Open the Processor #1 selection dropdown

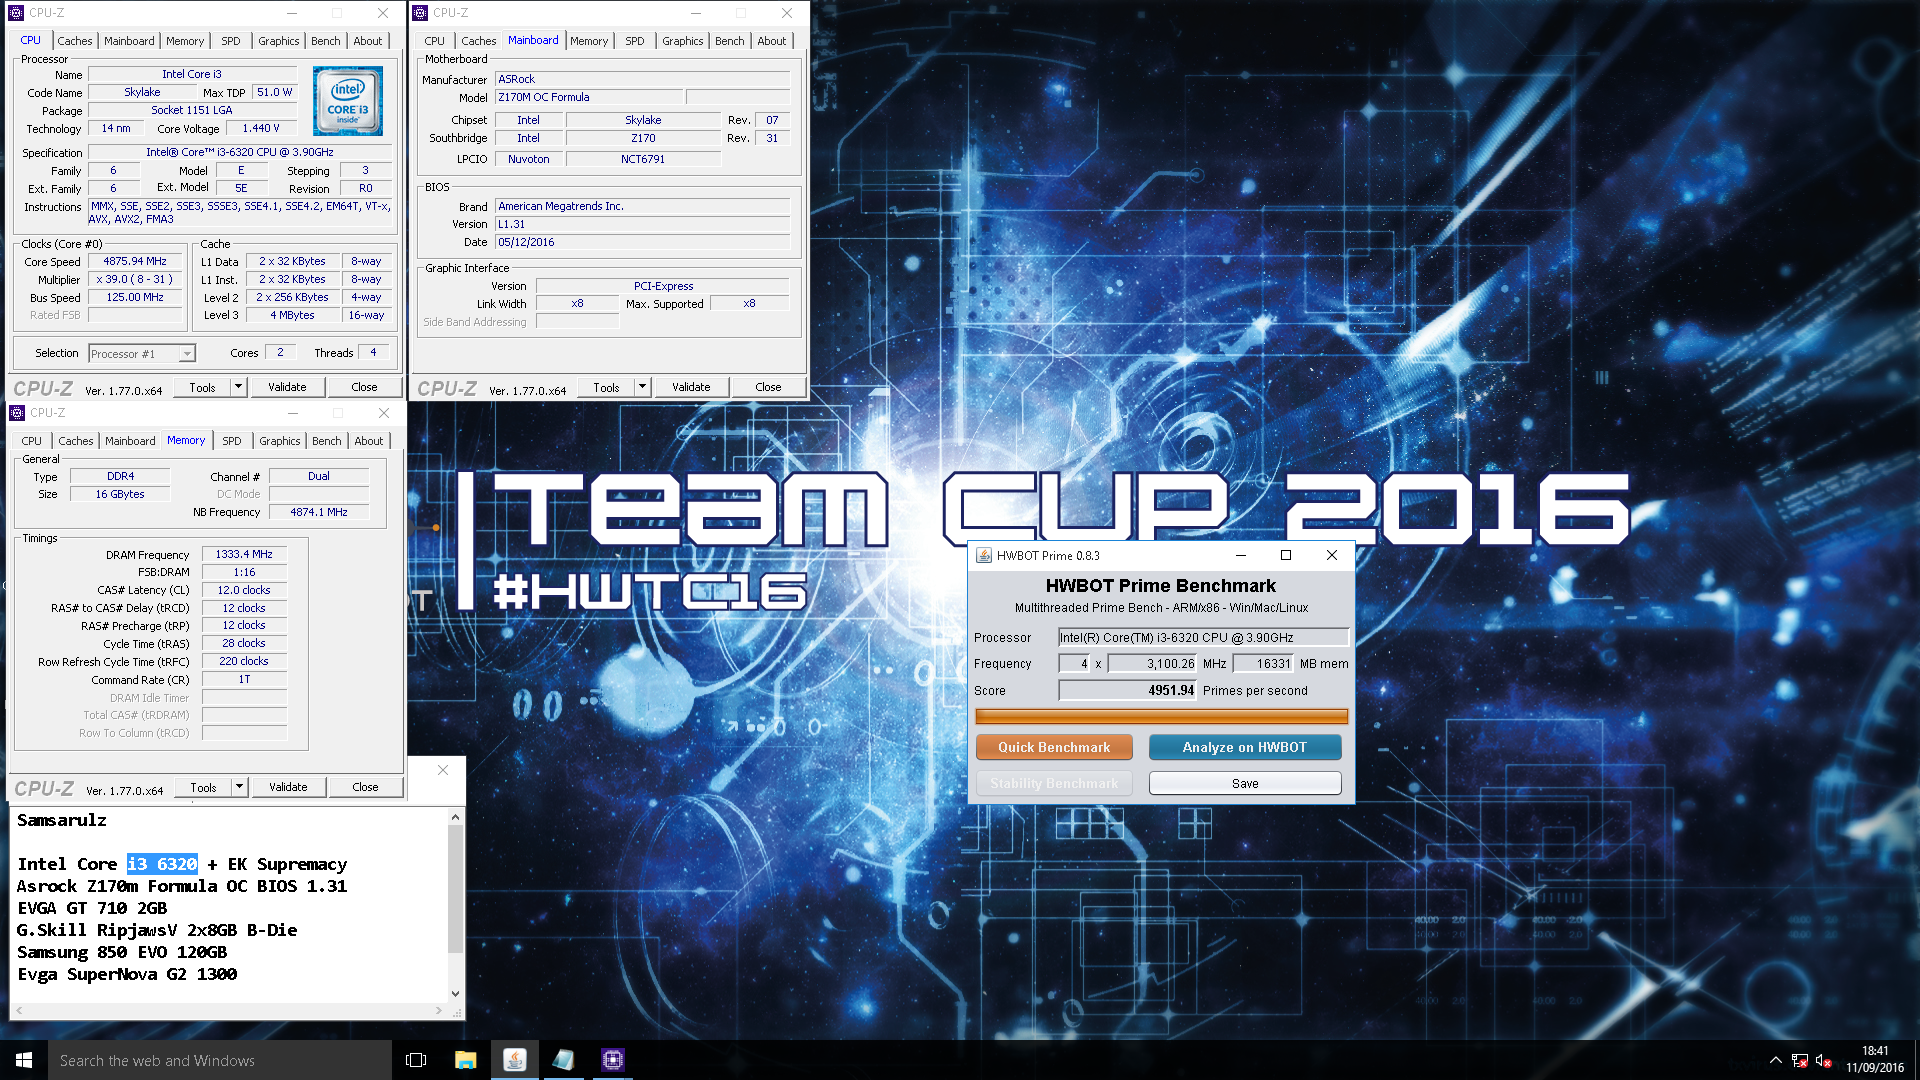(186, 354)
